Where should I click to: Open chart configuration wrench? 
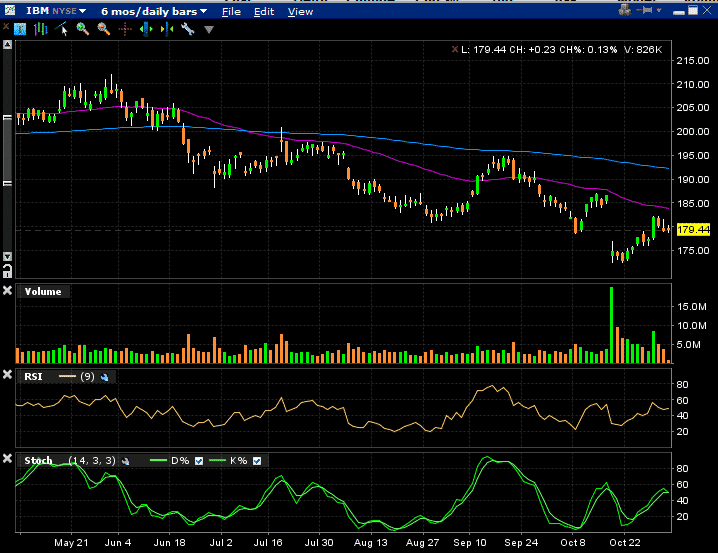pos(188,29)
